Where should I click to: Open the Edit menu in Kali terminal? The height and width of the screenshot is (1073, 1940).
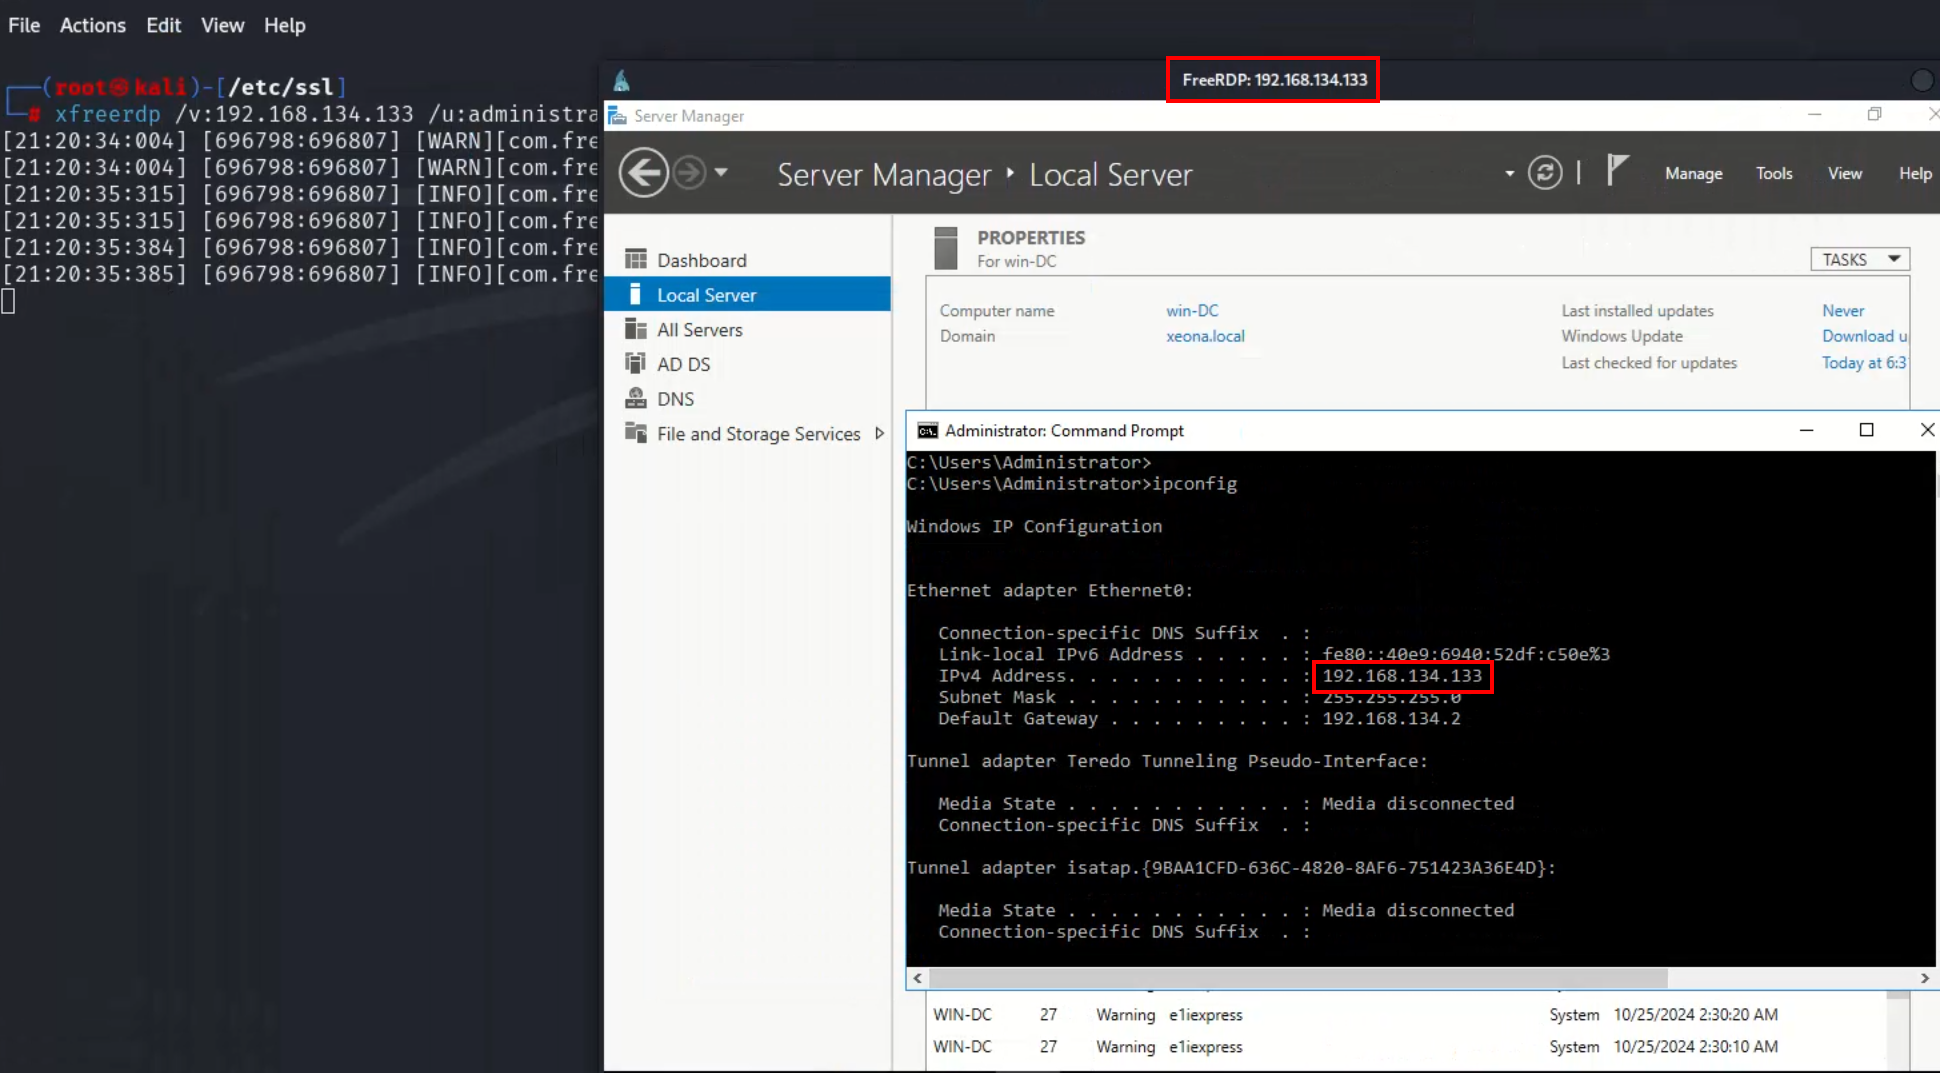[x=163, y=25]
